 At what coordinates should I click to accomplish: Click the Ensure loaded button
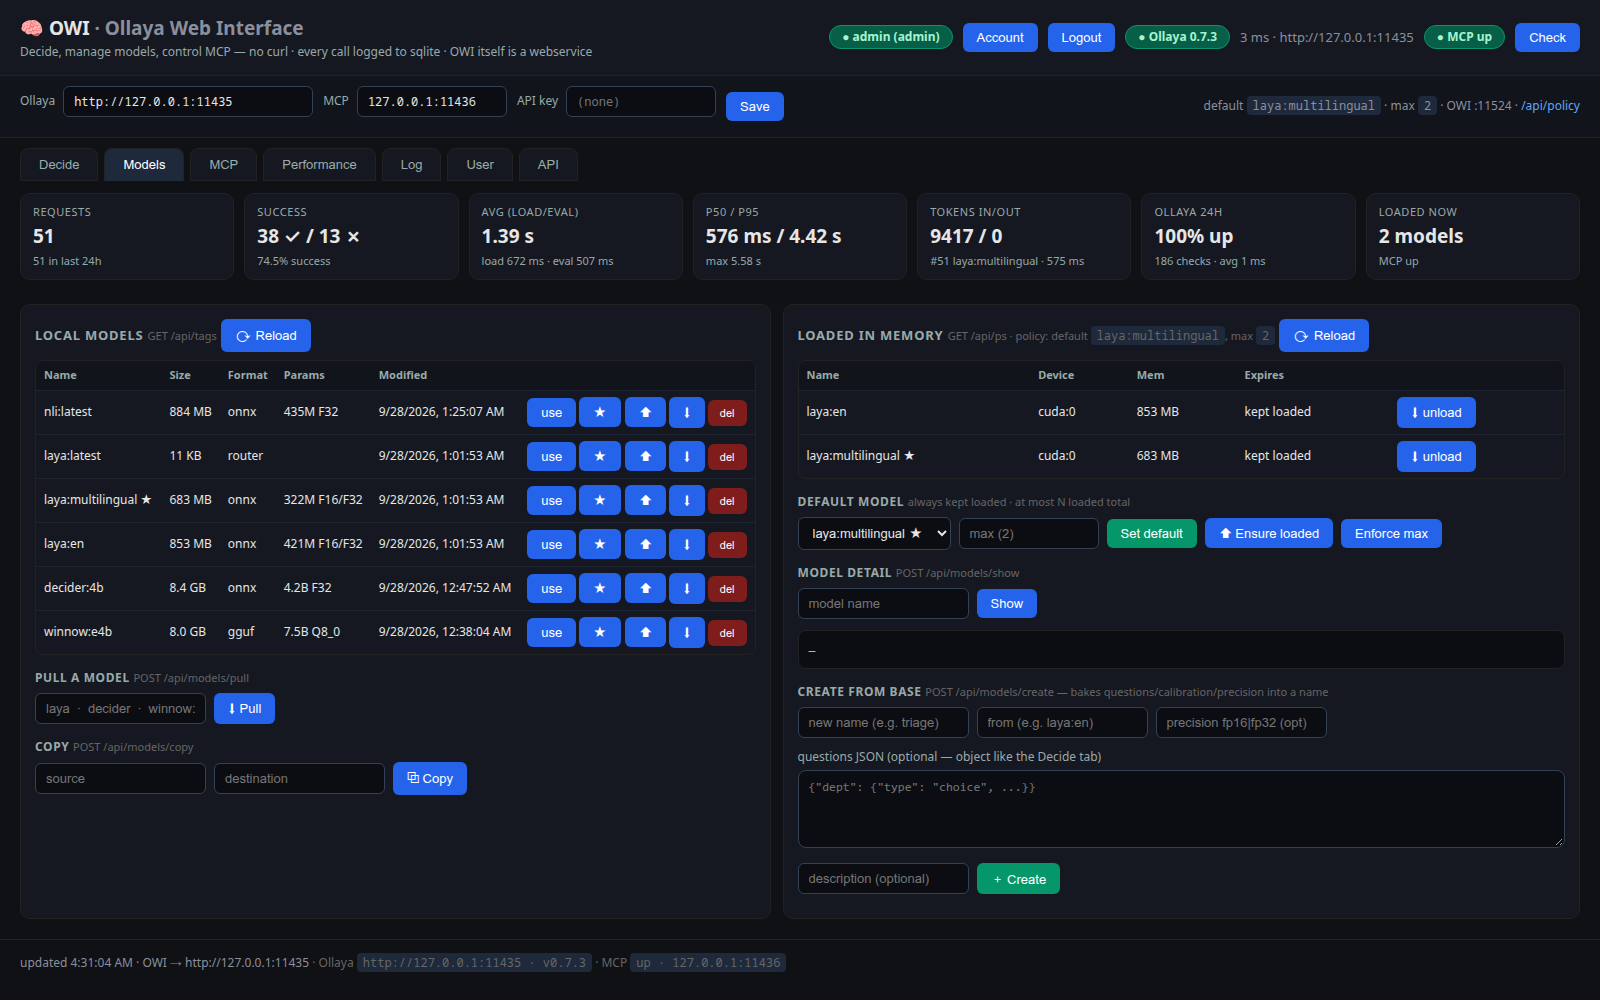pos(1269,533)
